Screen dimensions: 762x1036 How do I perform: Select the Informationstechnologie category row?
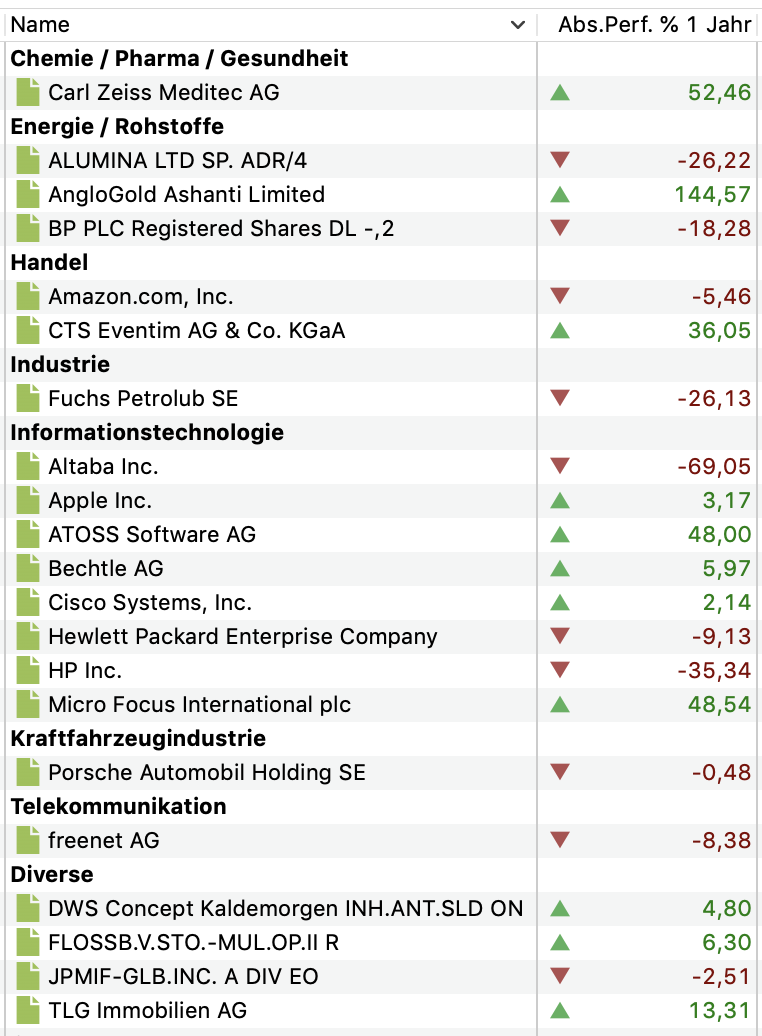click(x=147, y=433)
